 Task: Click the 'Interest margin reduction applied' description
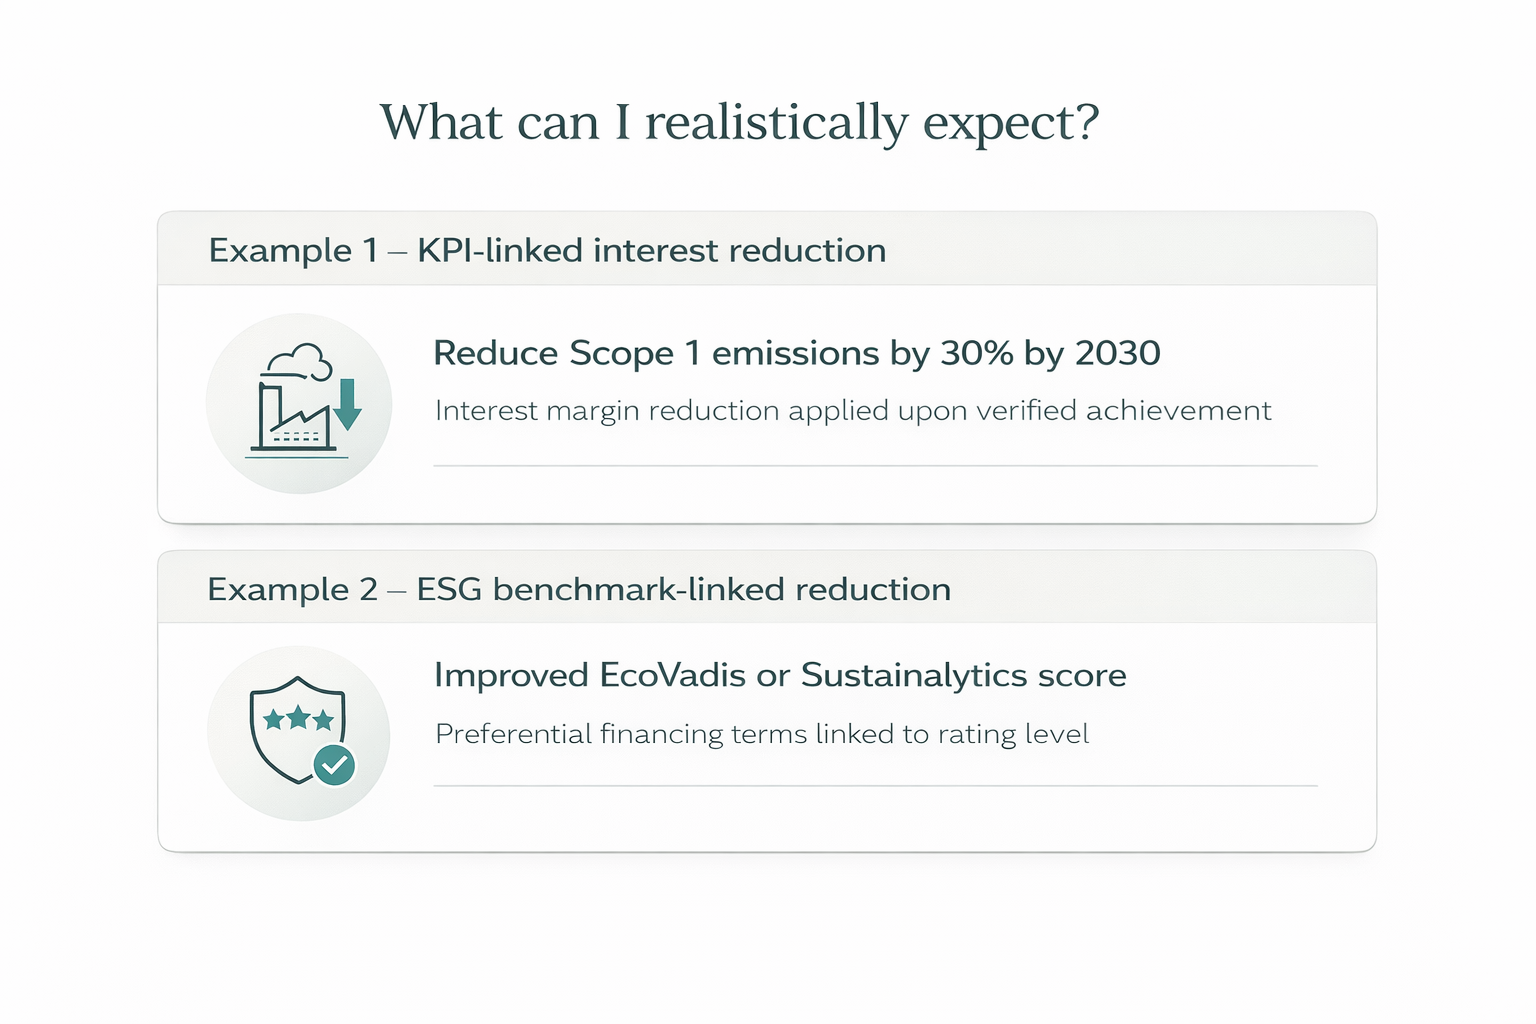853,411
